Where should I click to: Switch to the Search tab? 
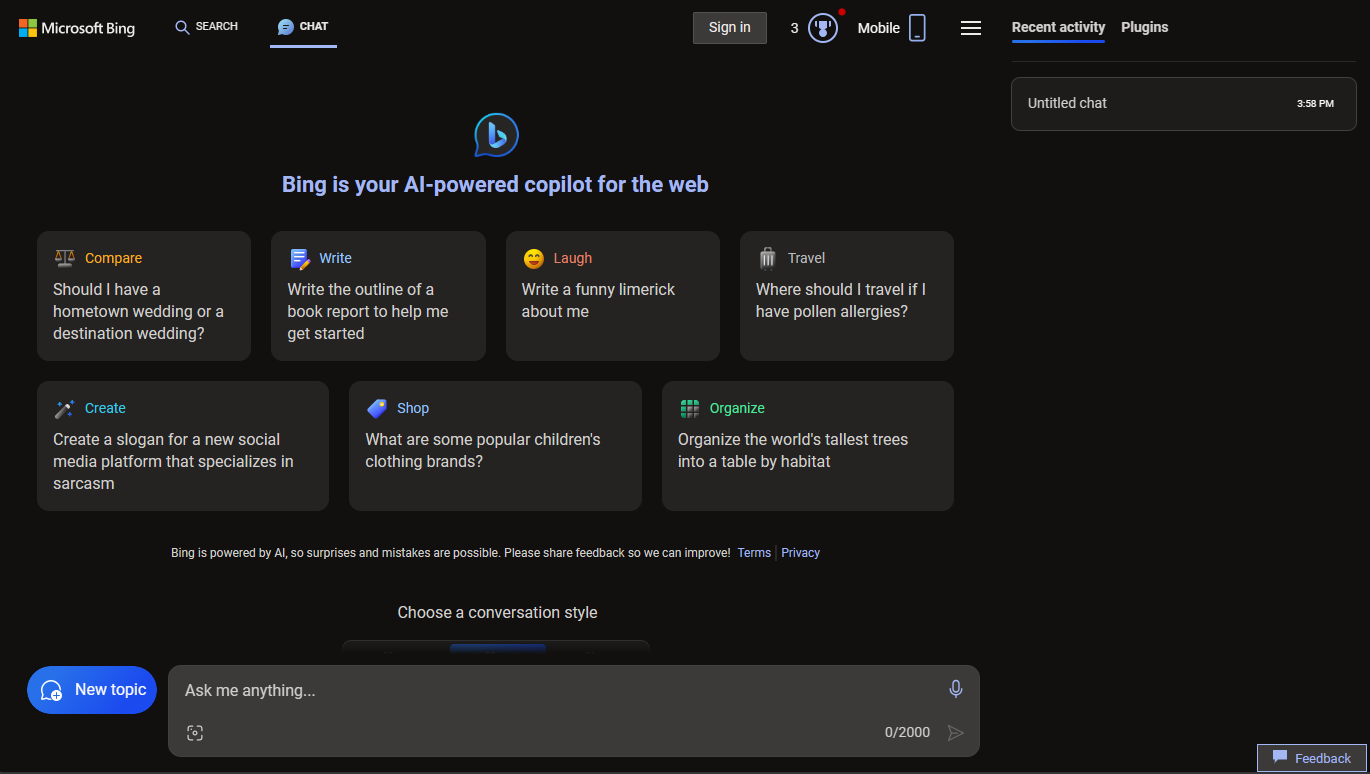[207, 27]
